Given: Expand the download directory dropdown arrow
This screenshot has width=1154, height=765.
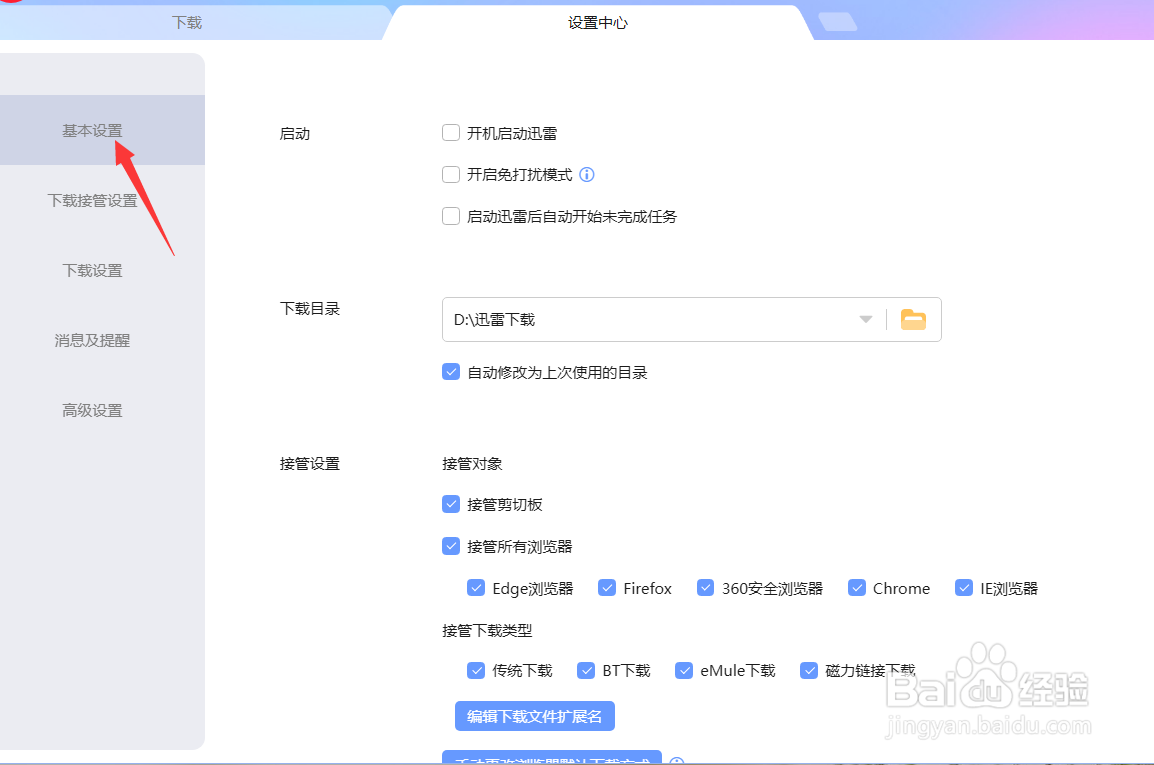Looking at the screenshot, I should 866,320.
